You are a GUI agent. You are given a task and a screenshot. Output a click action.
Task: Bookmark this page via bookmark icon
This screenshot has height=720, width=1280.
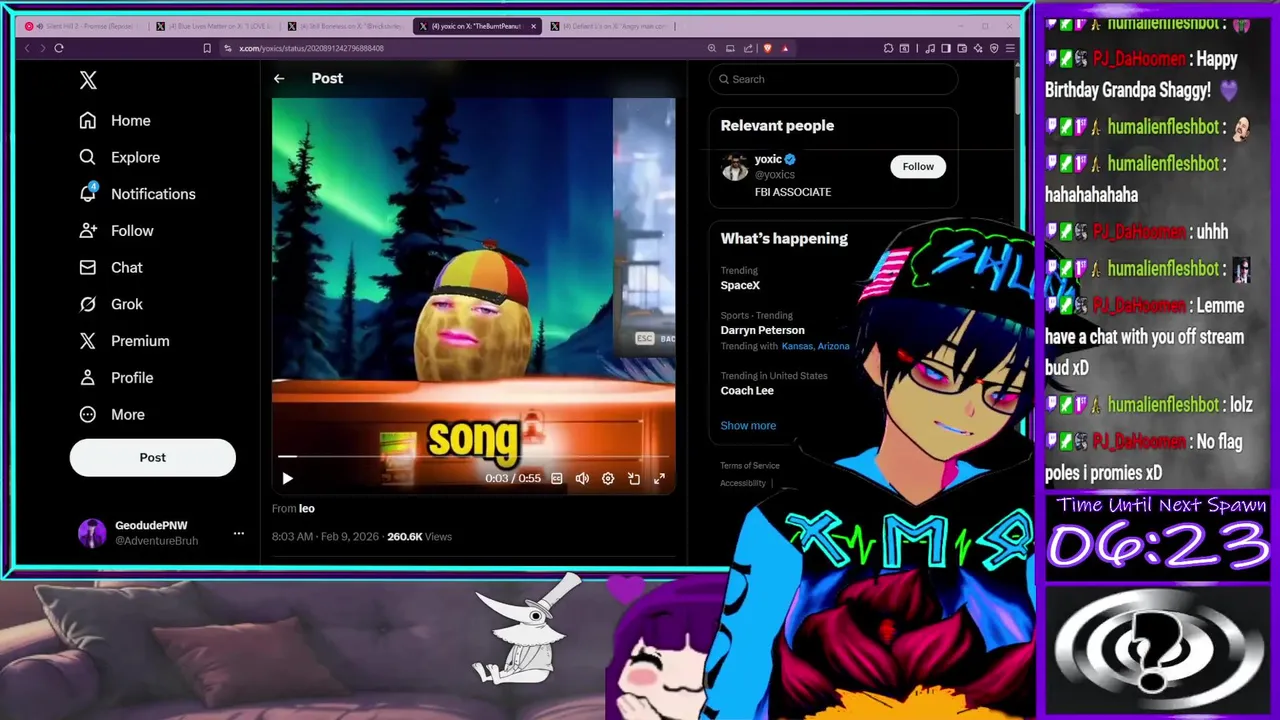207,48
